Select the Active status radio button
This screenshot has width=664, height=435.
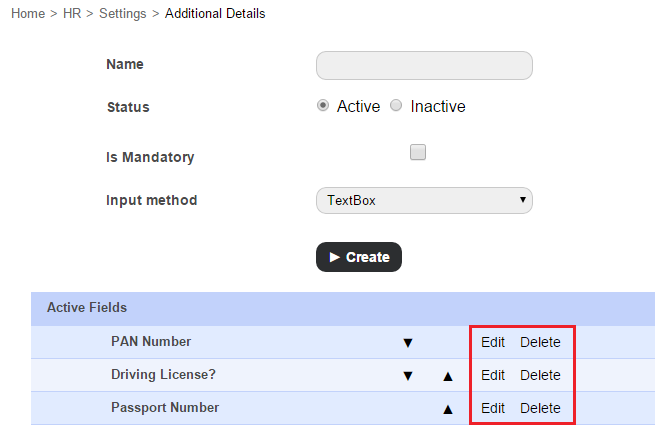(323, 106)
